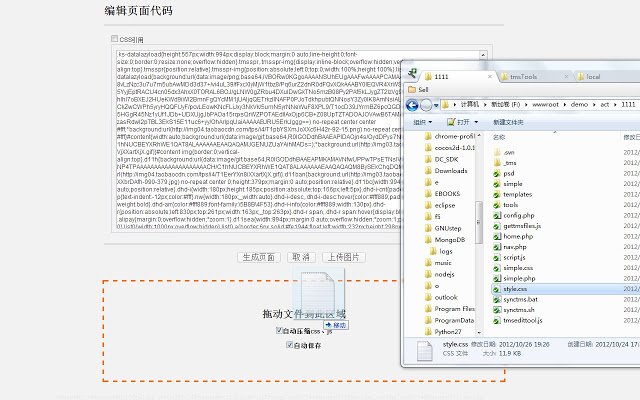Click the folder tree scroll-up arrow
Image resolution: width=640 pixels, height=400 pixels.
(479, 135)
